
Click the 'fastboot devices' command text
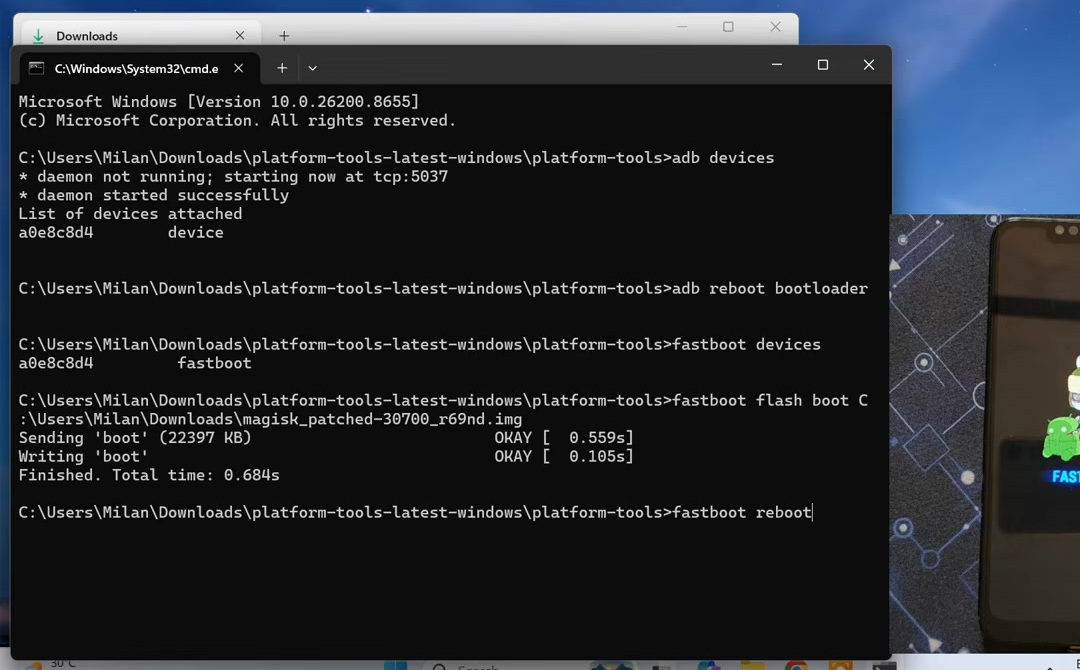click(747, 344)
